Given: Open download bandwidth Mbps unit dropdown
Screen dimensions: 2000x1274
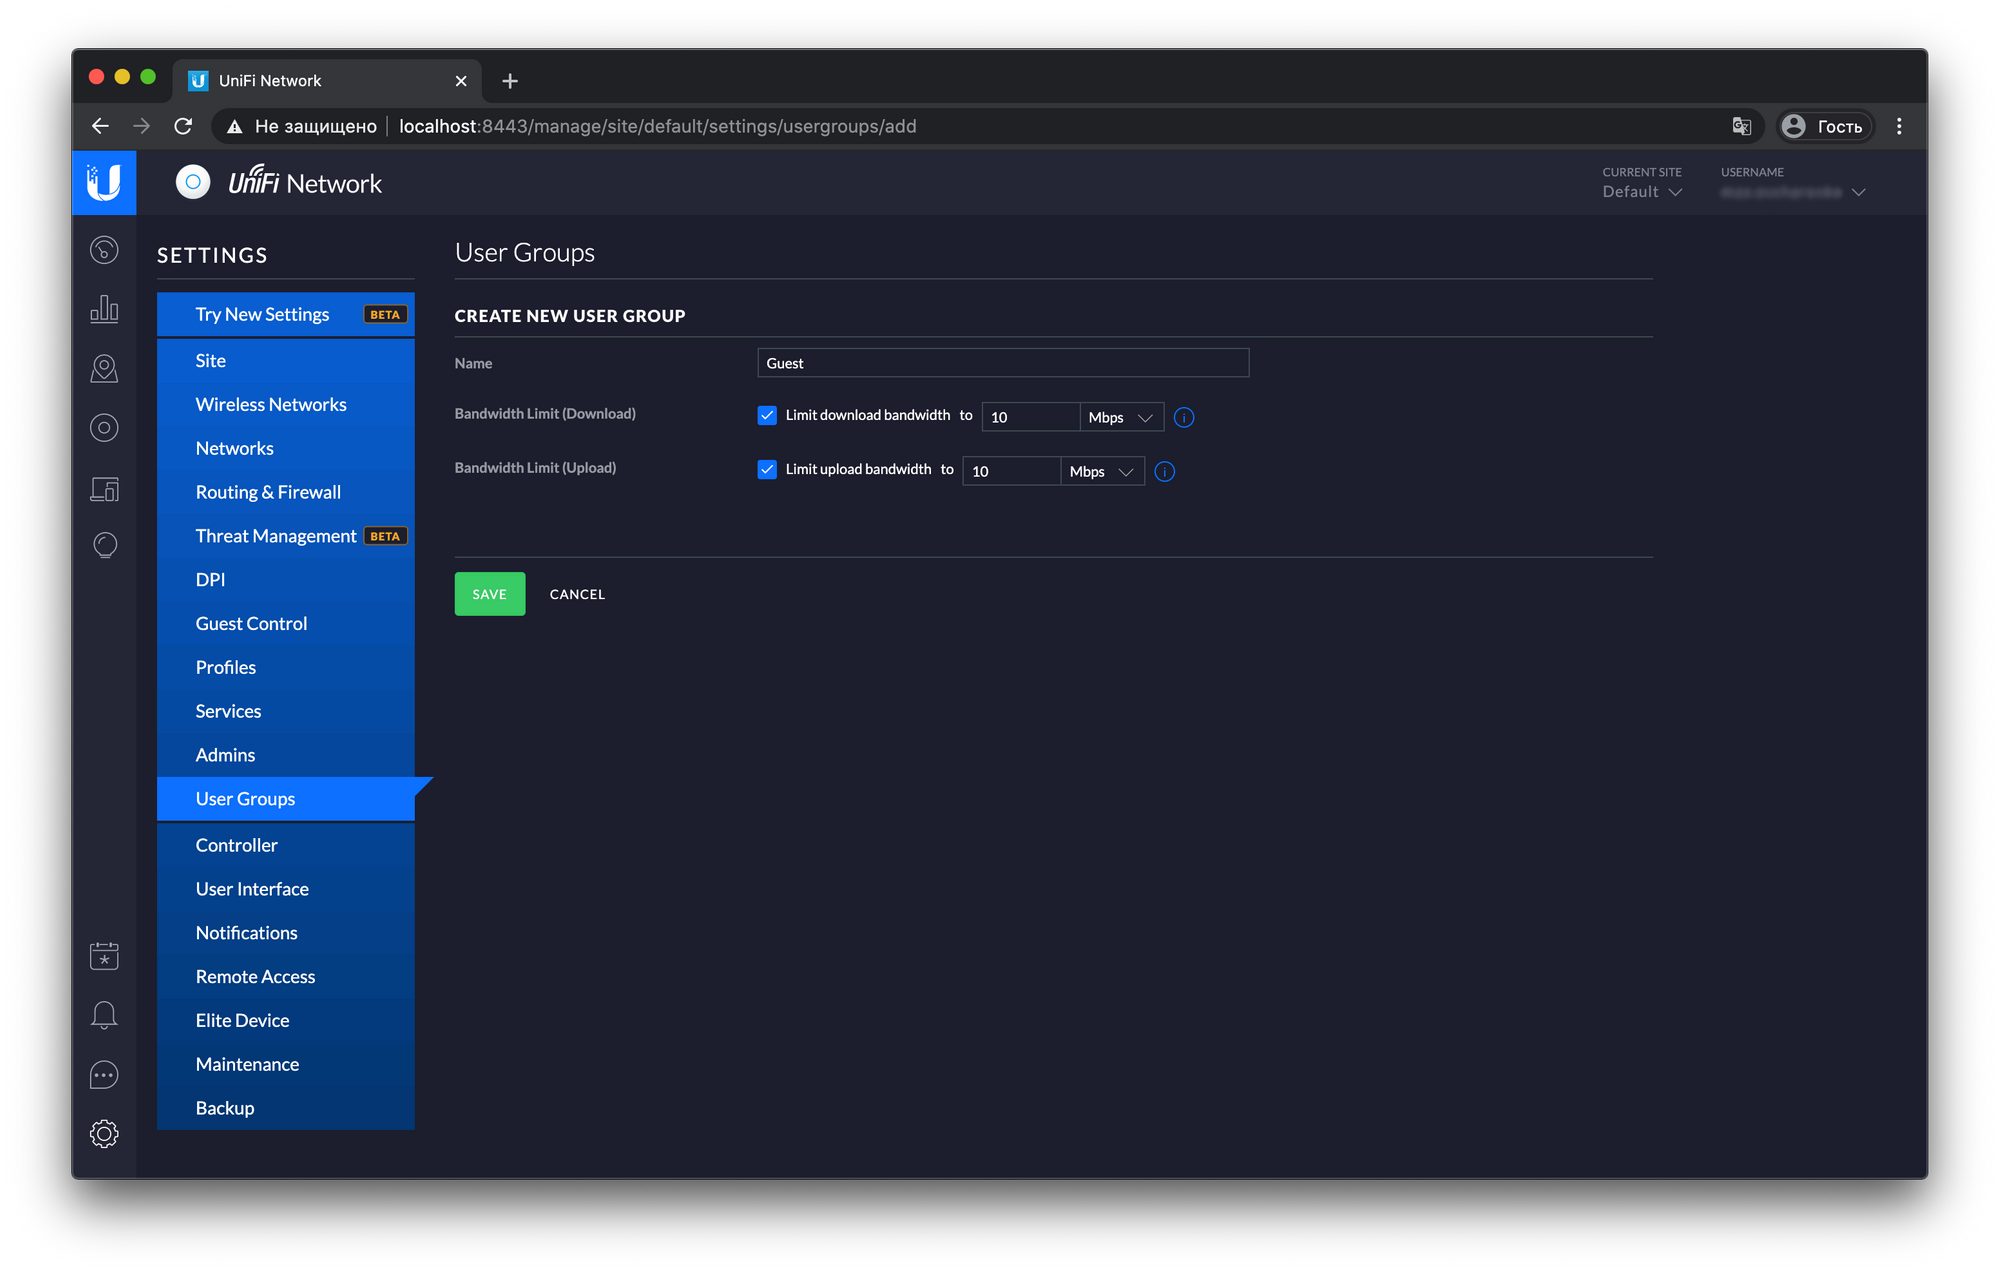Looking at the screenshot, I should [x=1121, y=417].
